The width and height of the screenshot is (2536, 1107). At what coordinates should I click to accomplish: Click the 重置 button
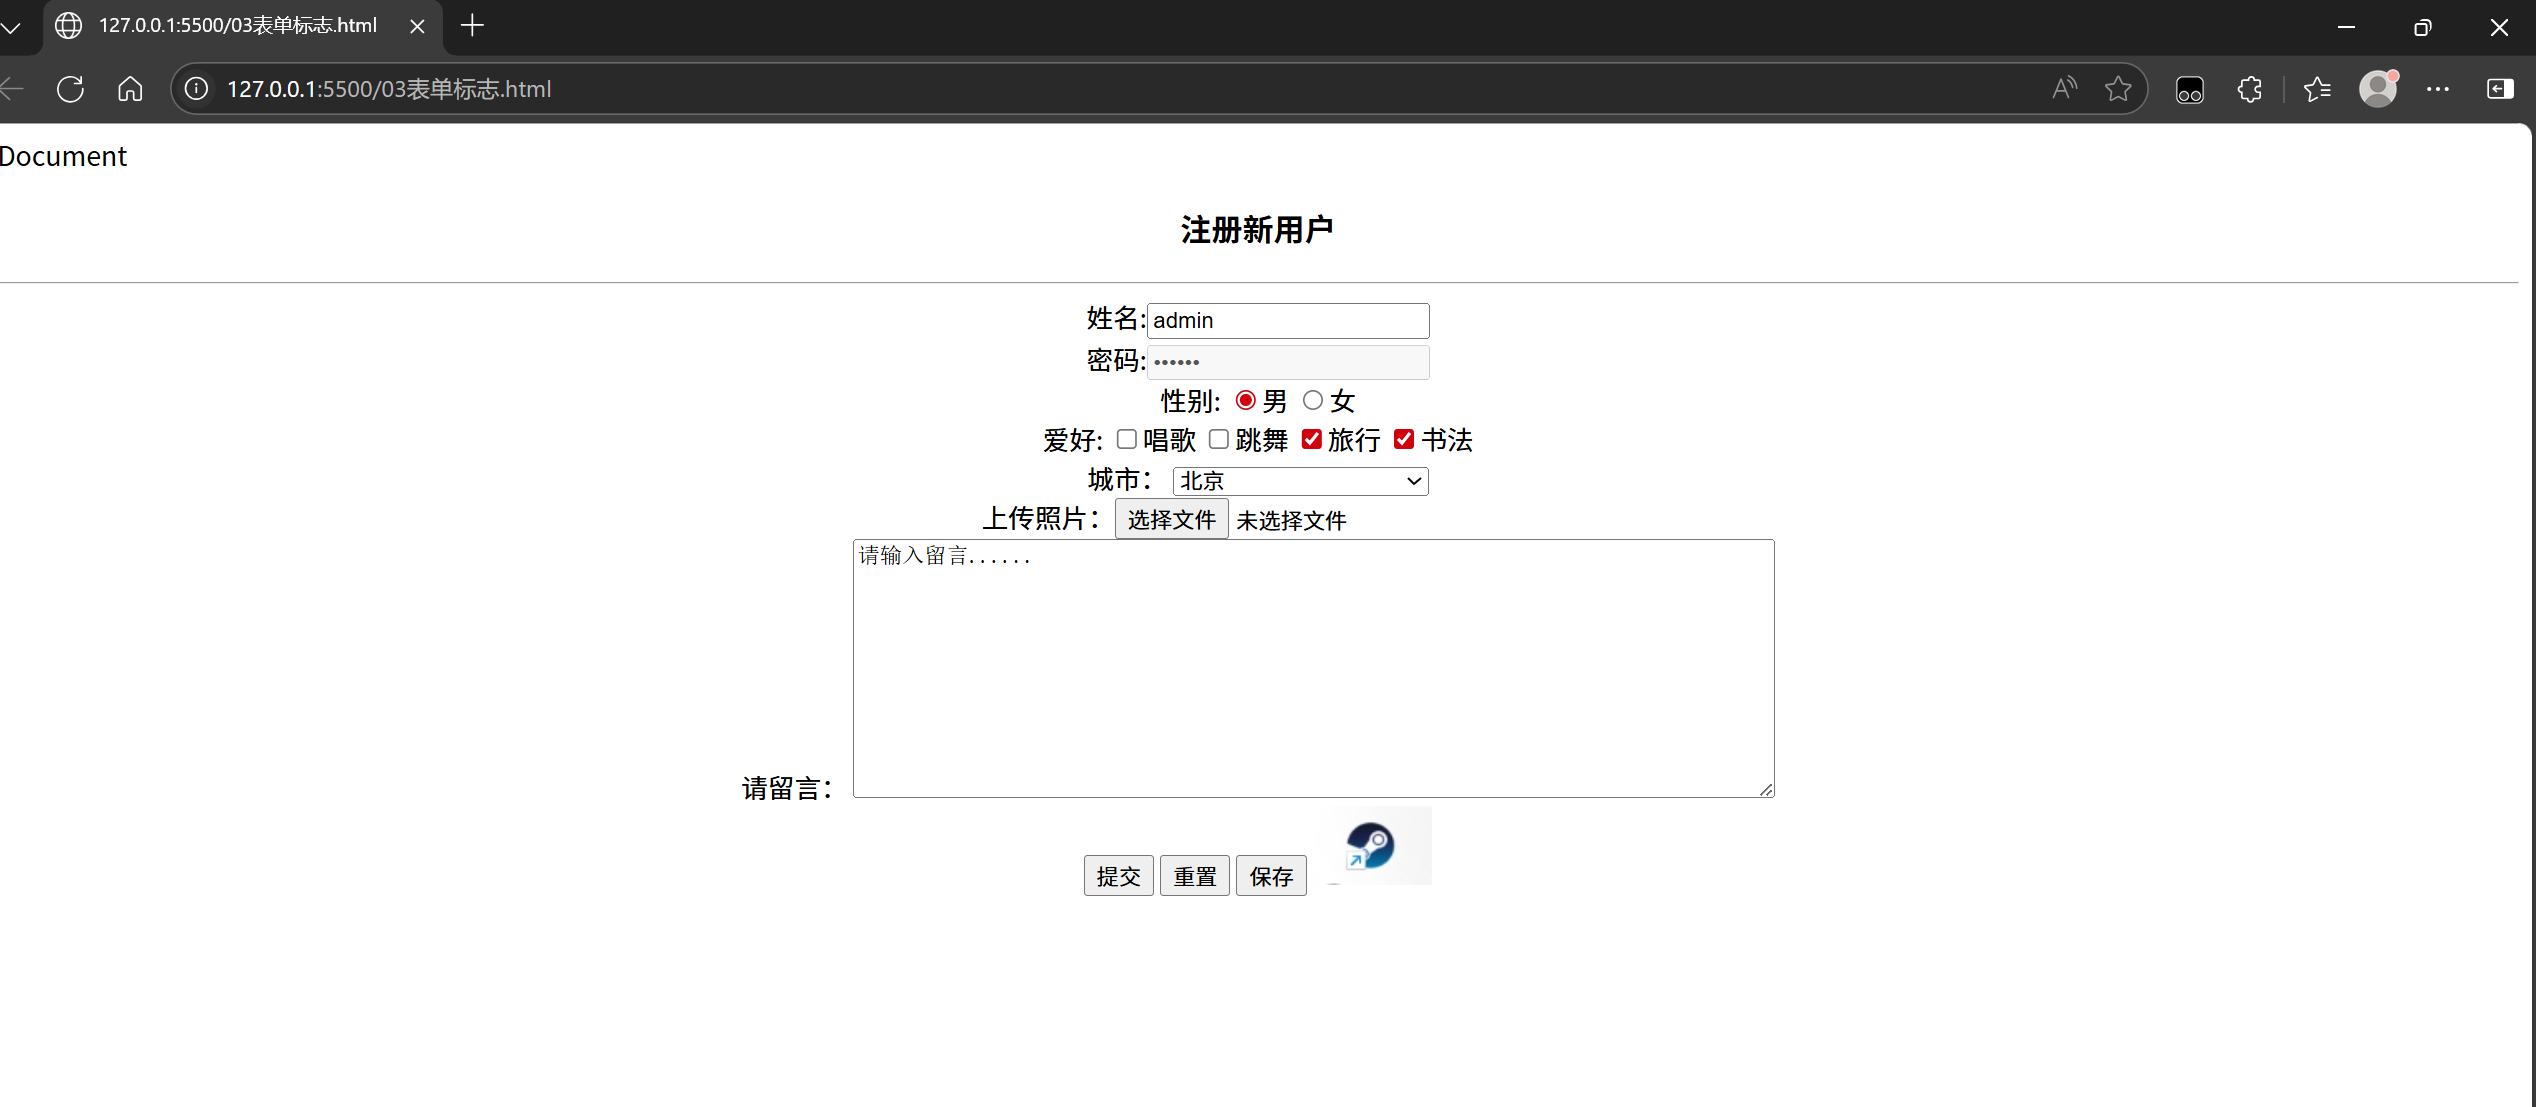pos(1194,876)
